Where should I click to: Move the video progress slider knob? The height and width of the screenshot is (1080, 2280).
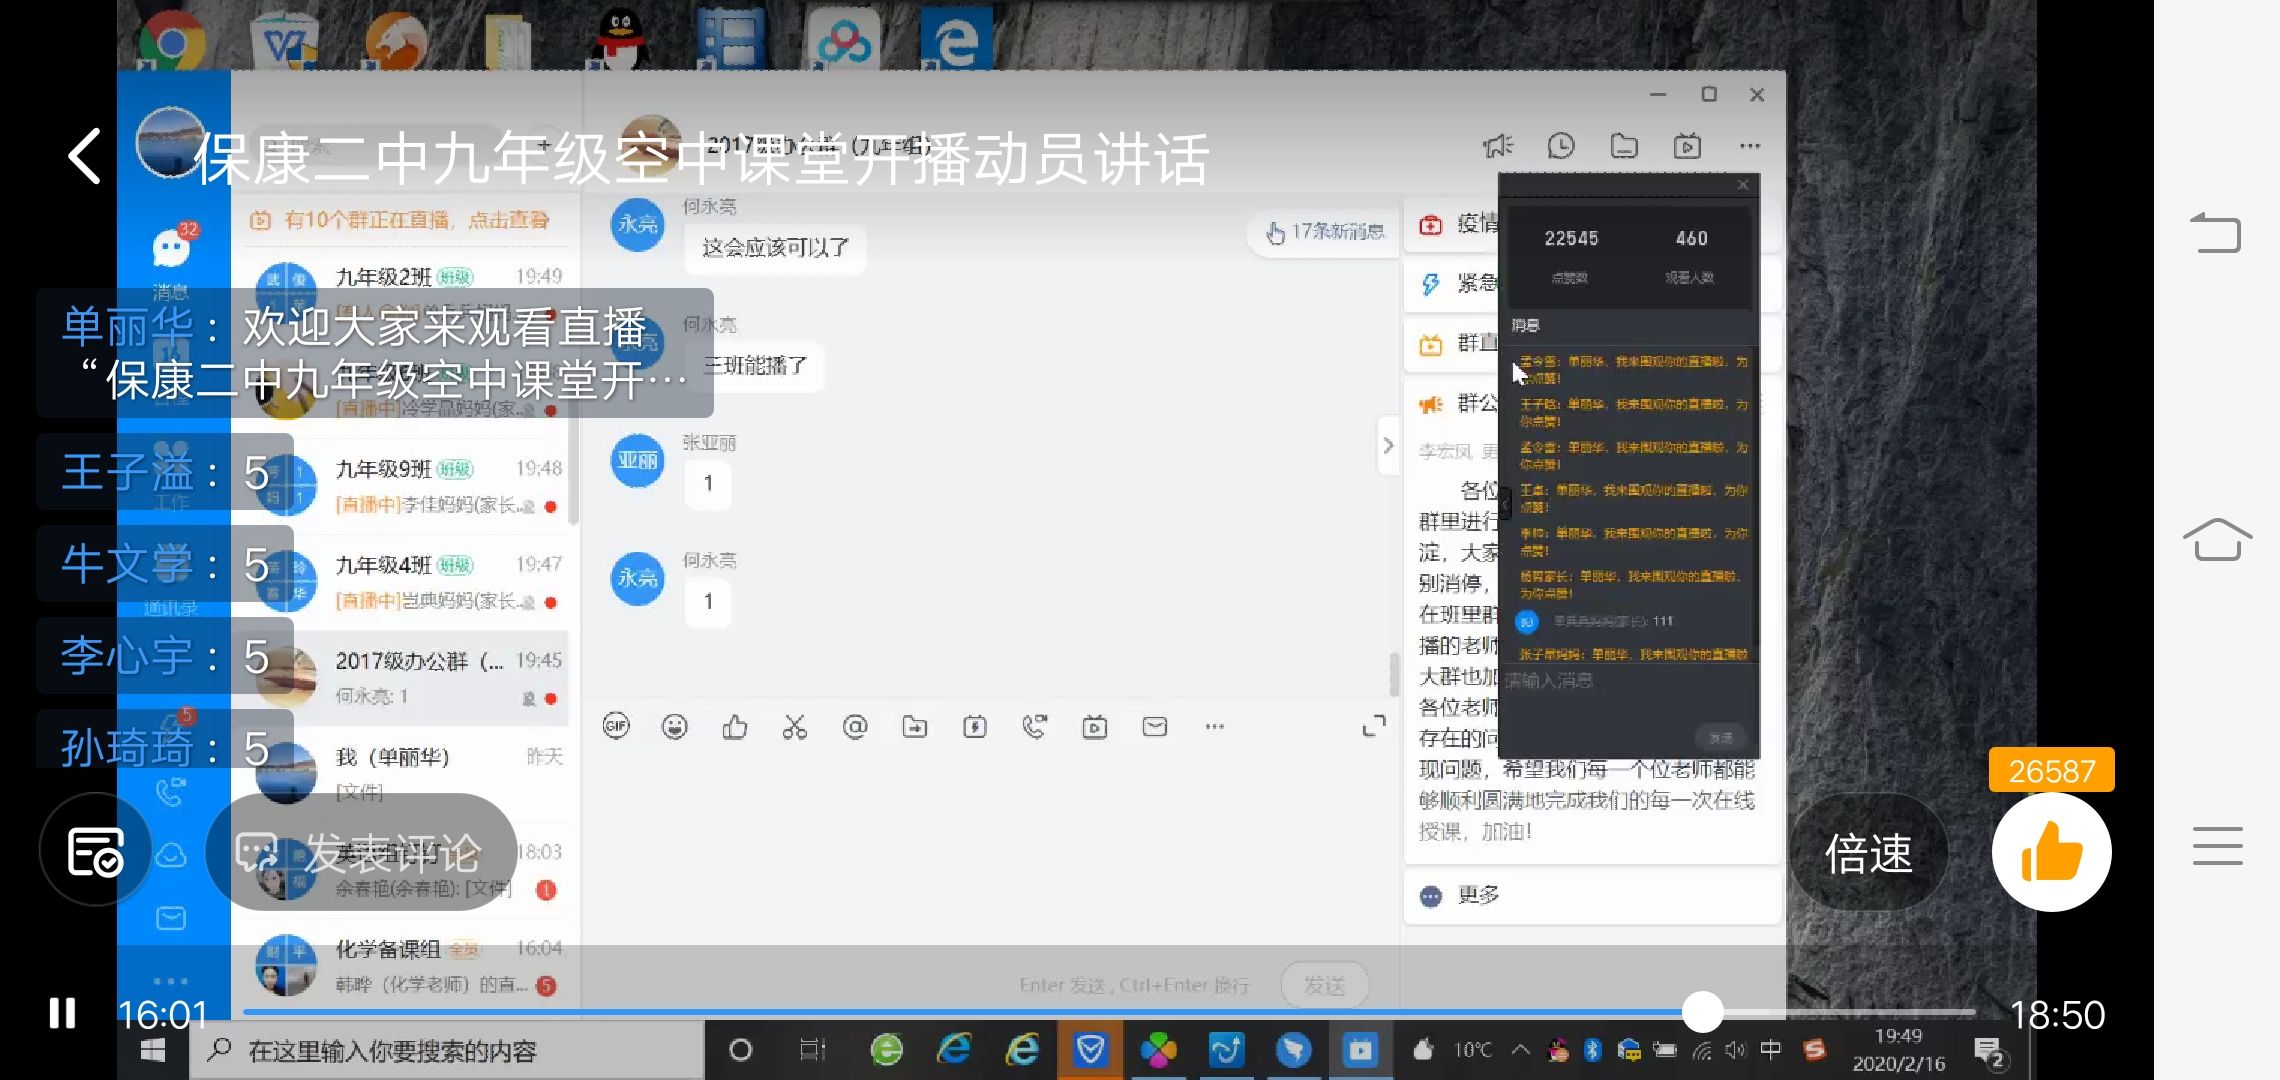(1702, 1012)
